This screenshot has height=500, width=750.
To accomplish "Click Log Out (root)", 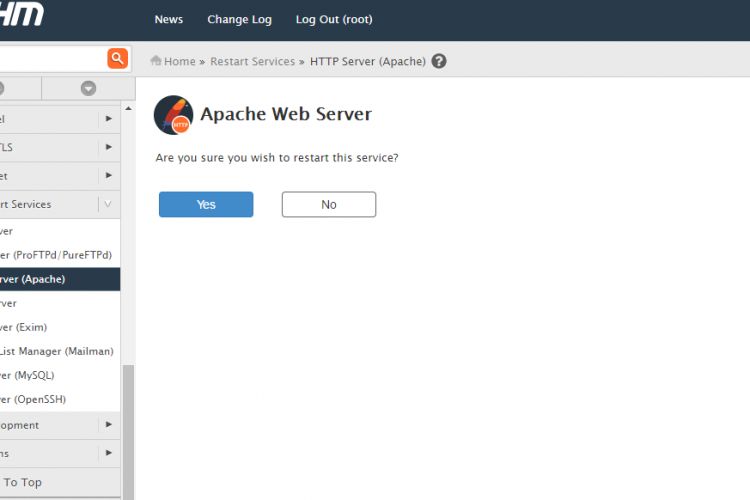I will tap(334, 20).
